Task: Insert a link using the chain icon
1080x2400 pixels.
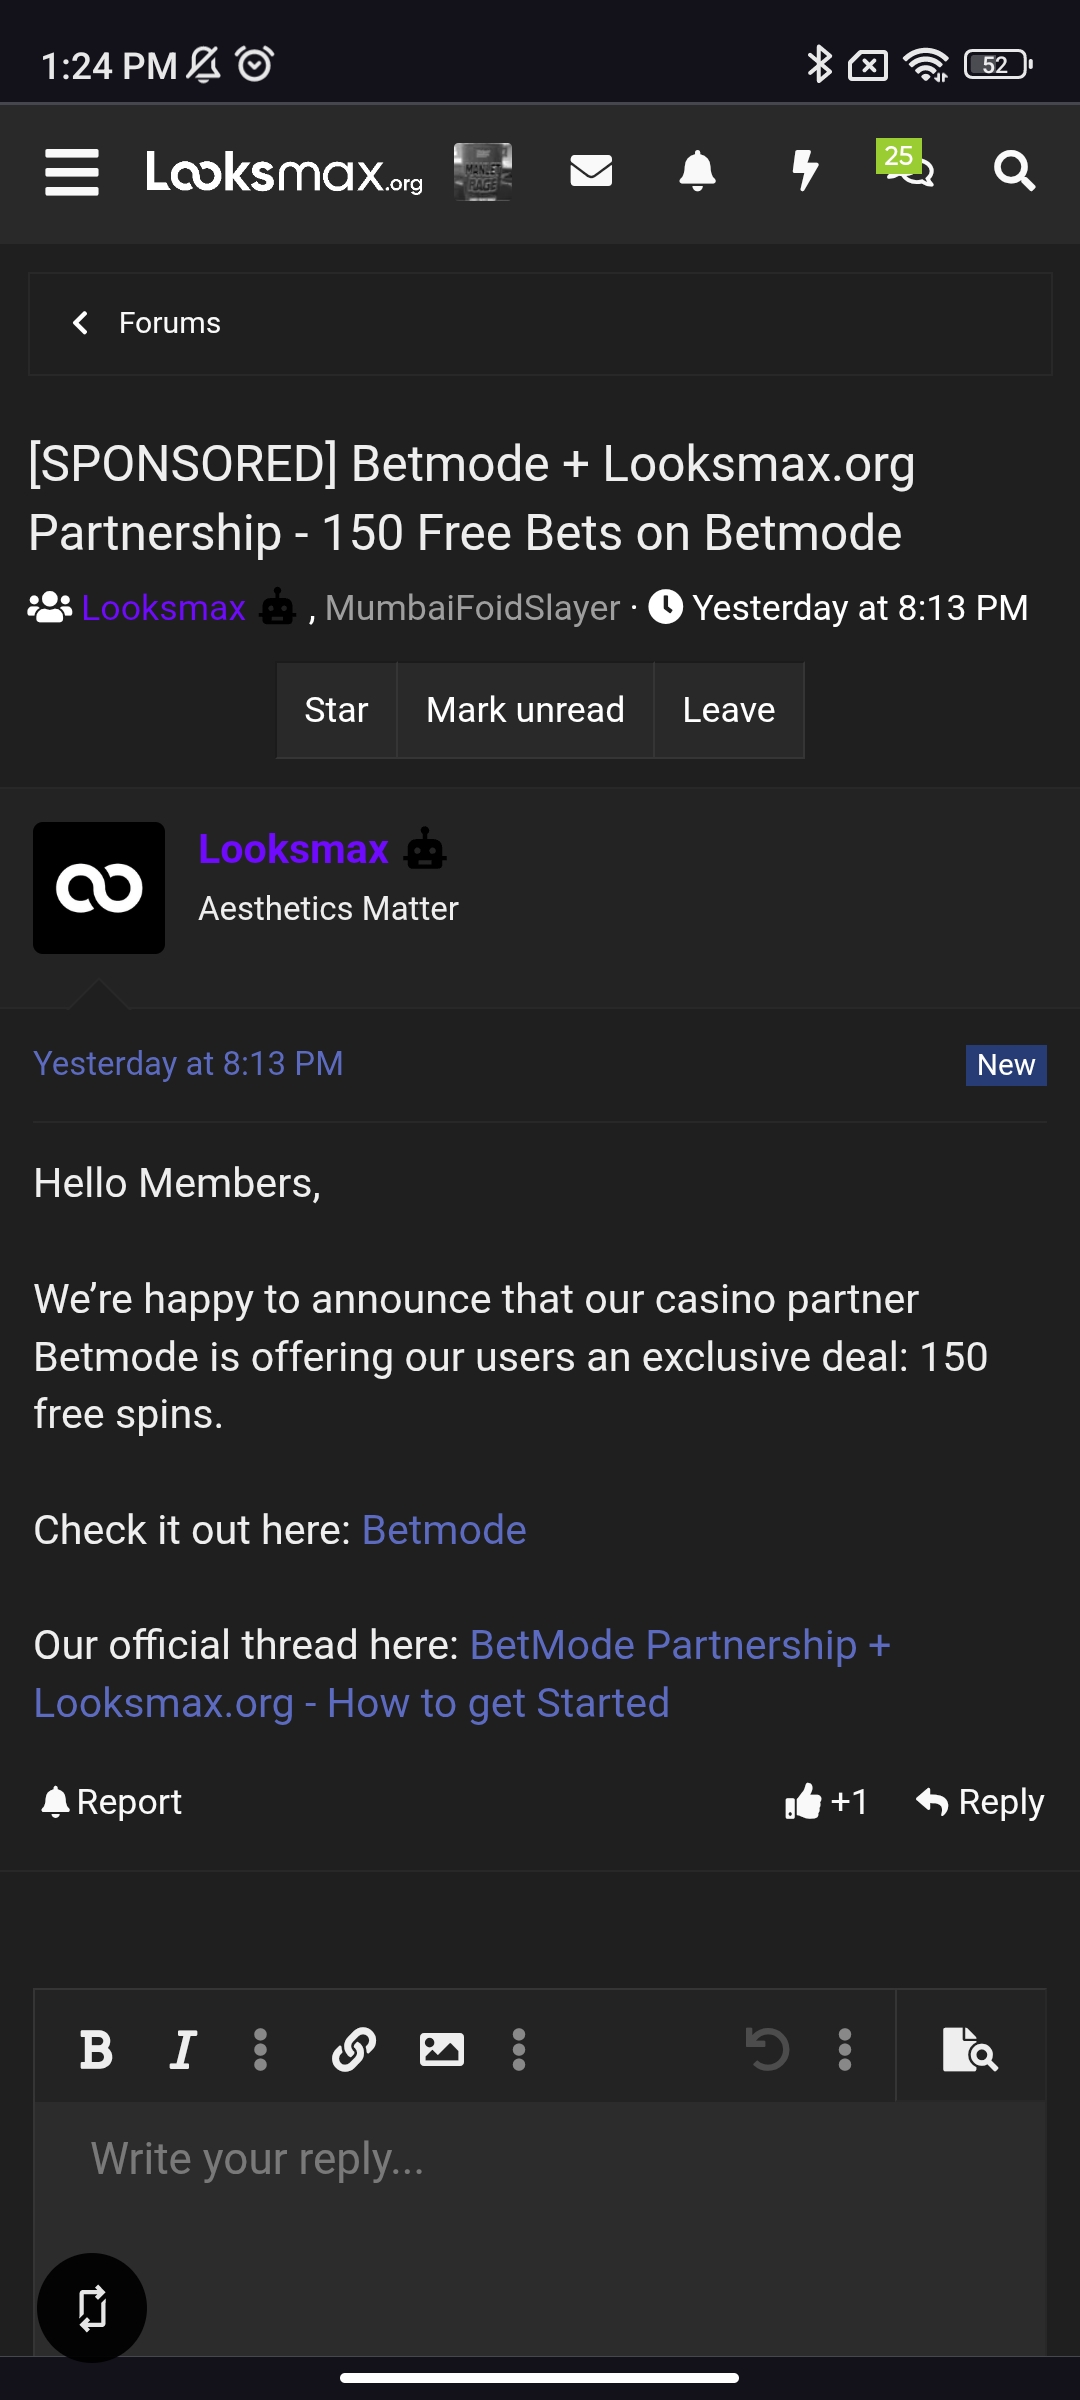Action: click(x=354, y=2049)
